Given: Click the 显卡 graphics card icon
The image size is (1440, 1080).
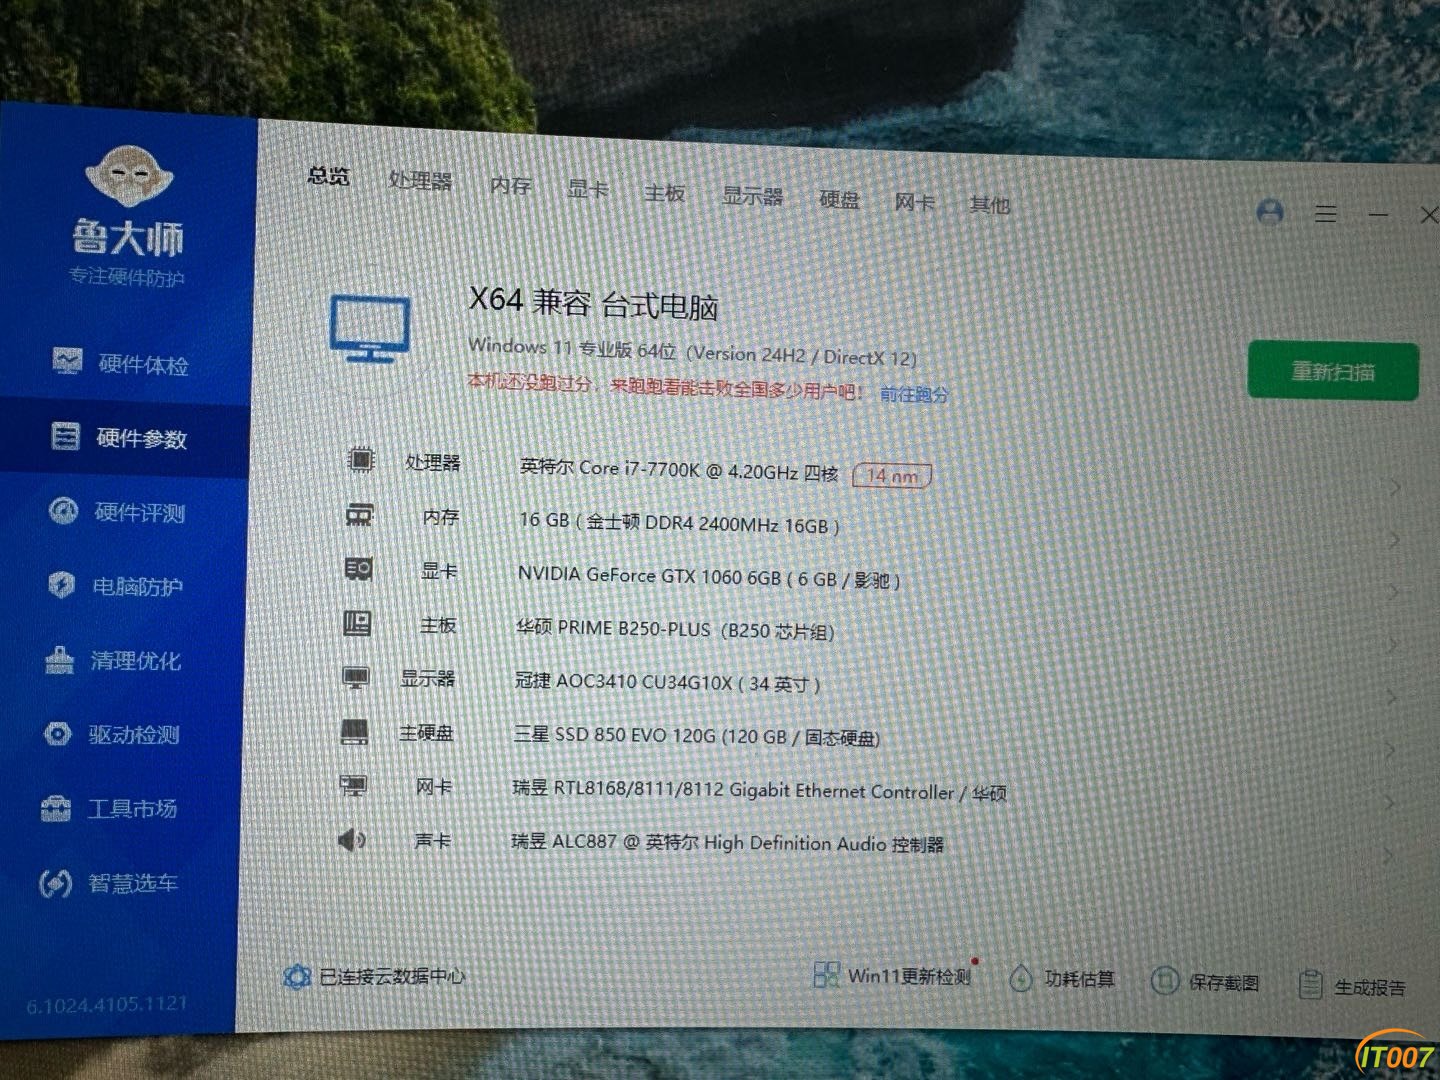Looking at the screenshot, I should click(x=358, y=569).
